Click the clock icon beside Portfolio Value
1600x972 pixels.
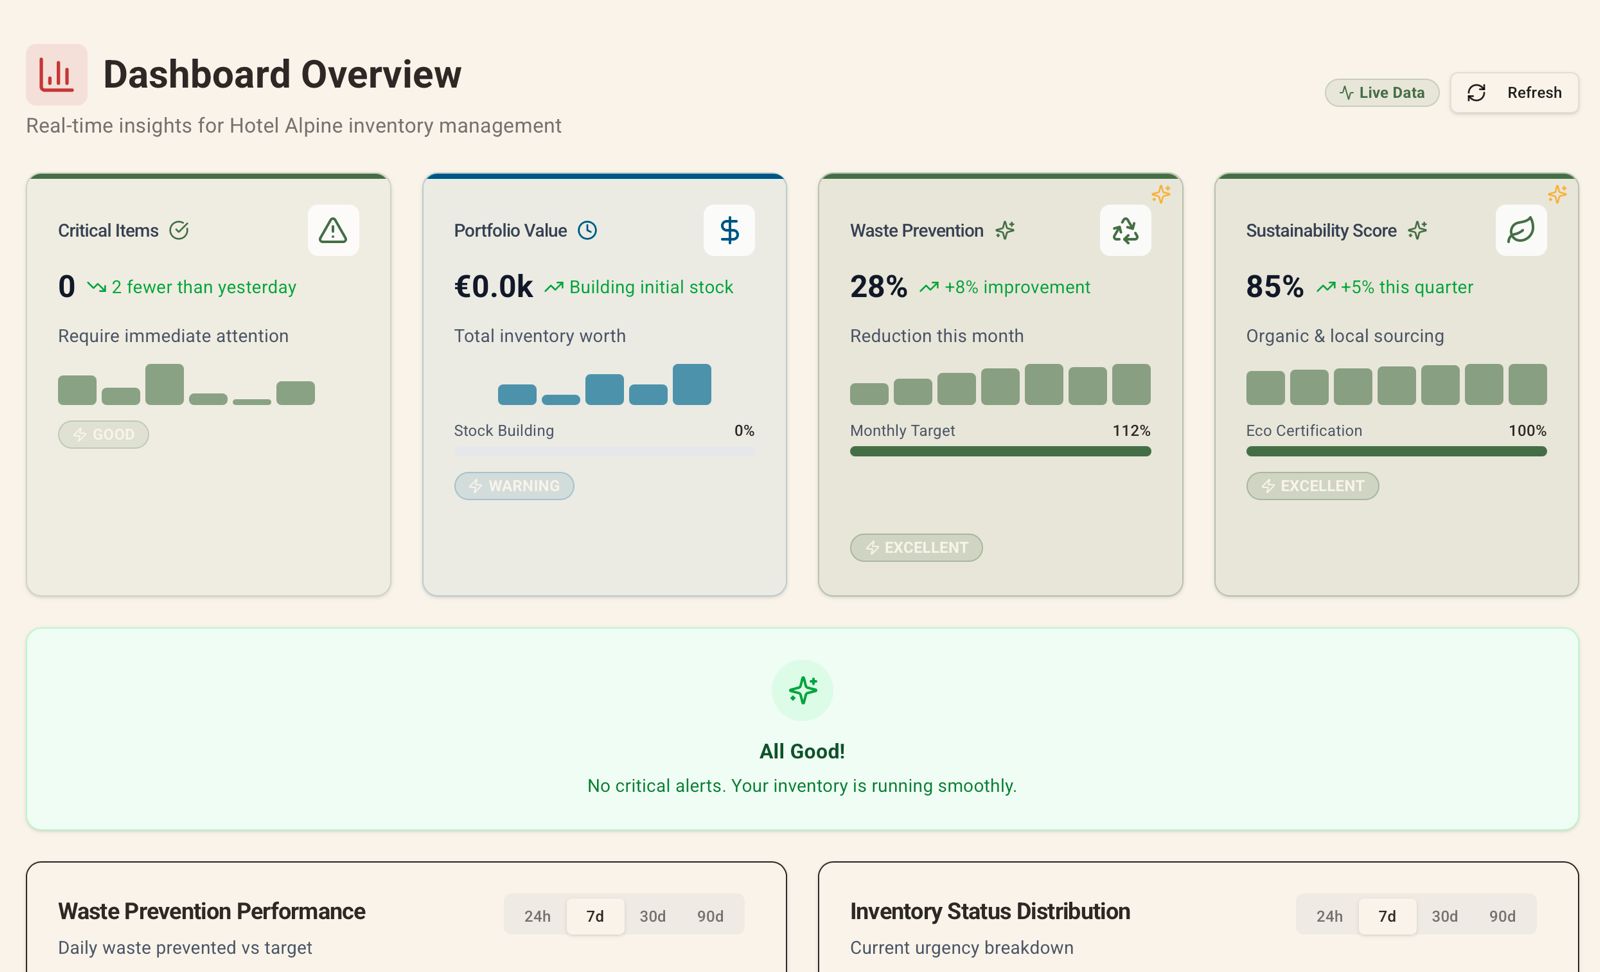[x=588, y=231]
